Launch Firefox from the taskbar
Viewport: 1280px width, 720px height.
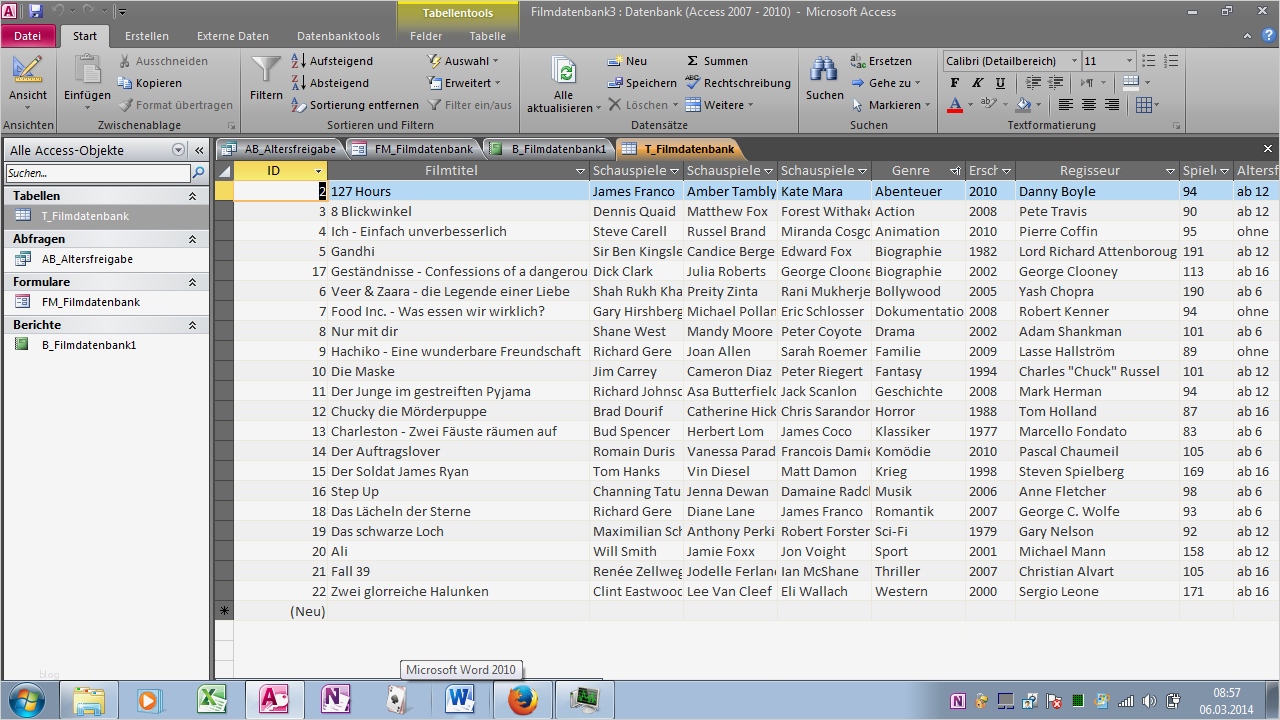click(x=522, y=700)
